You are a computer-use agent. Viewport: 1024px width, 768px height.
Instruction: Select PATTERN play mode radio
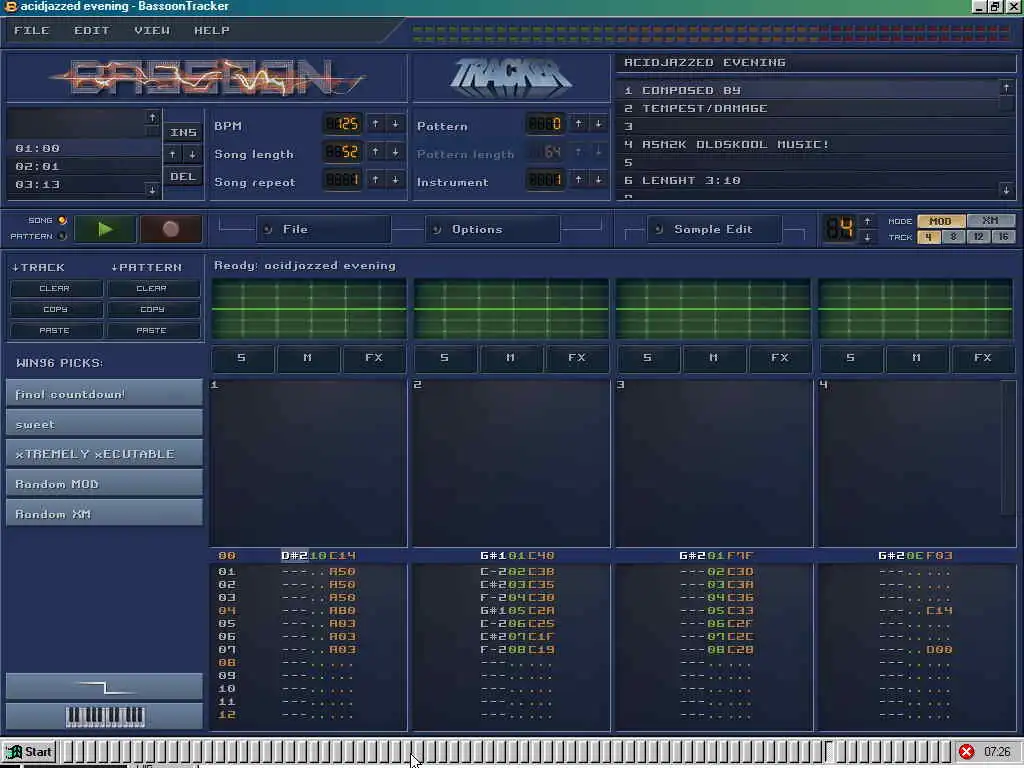[x=63, y=236]
